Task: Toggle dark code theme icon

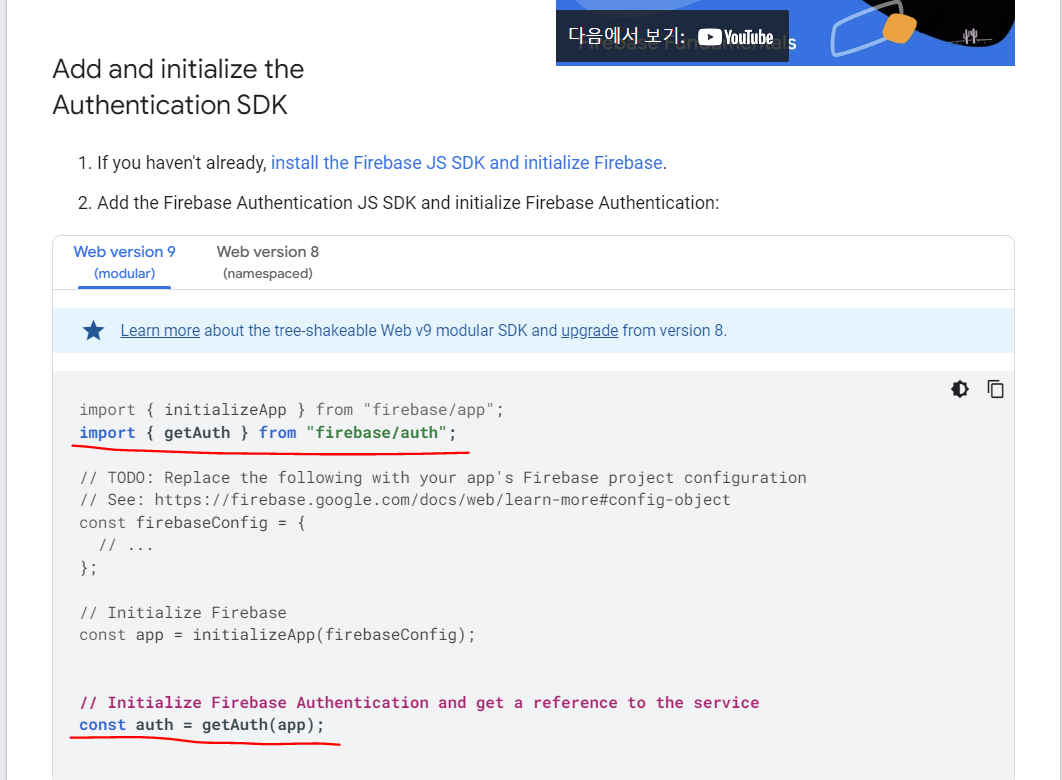Action: click(960, 389)
